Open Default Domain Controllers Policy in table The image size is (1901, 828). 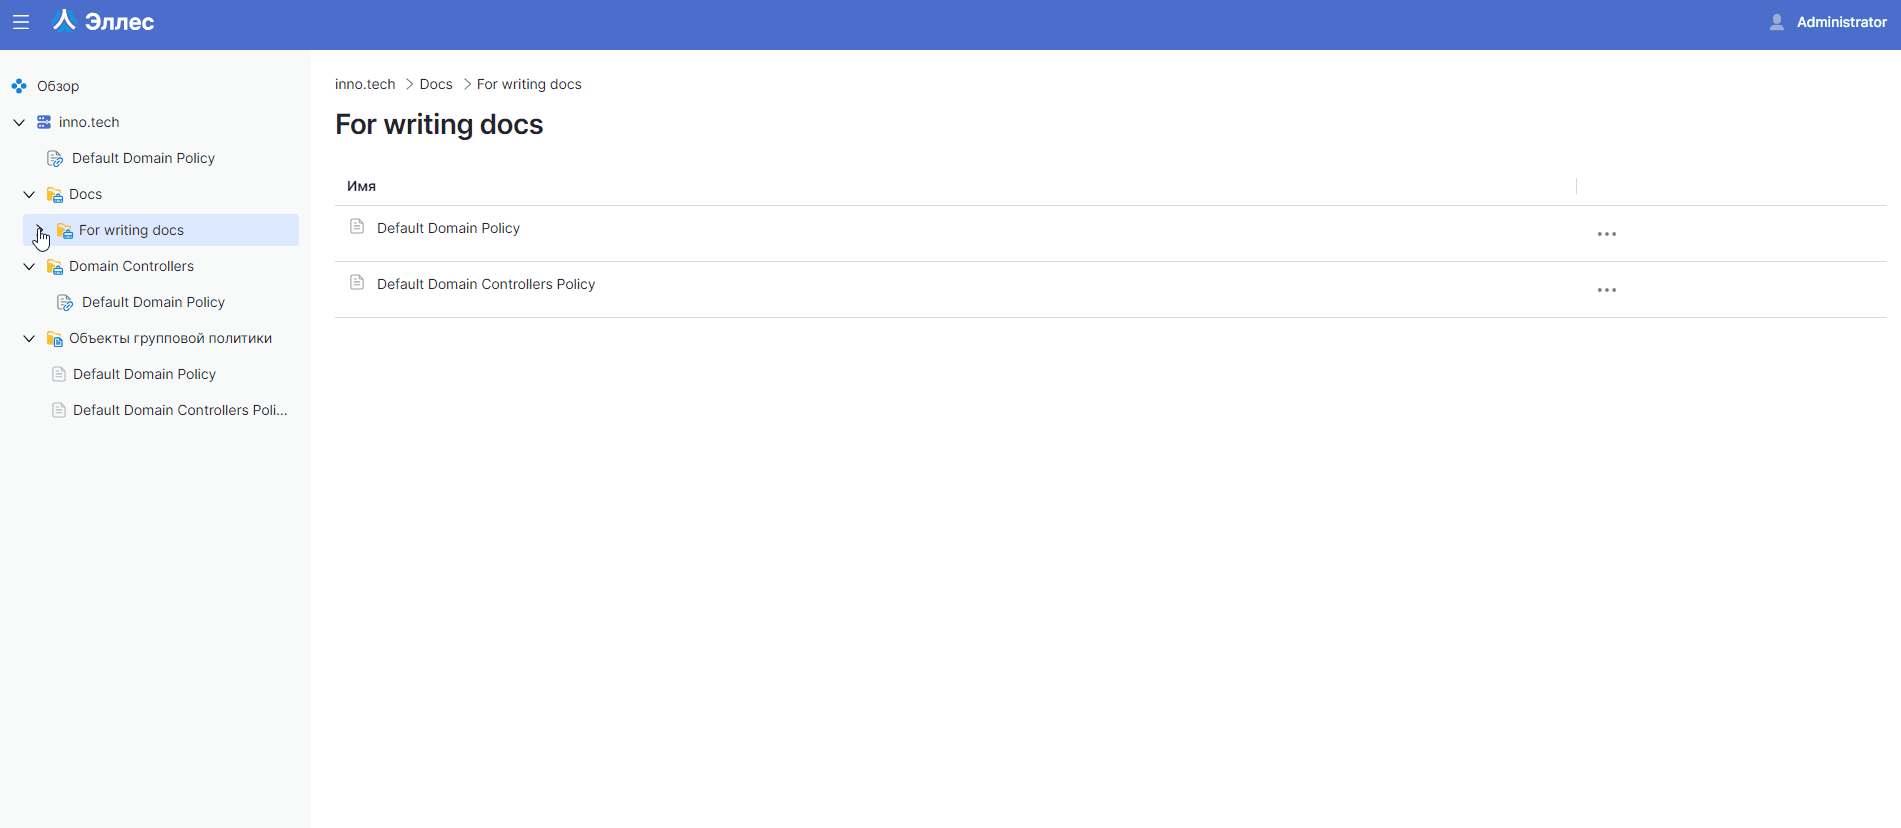pos(486,284)
